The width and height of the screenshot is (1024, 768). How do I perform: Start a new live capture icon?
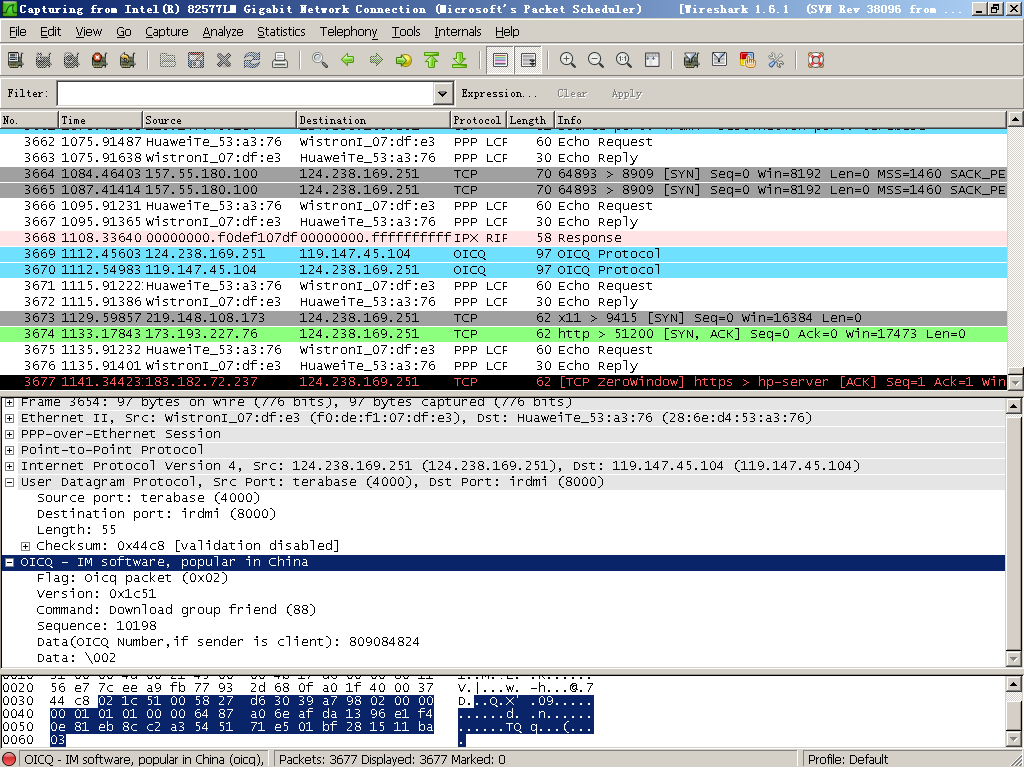(72, 60)
